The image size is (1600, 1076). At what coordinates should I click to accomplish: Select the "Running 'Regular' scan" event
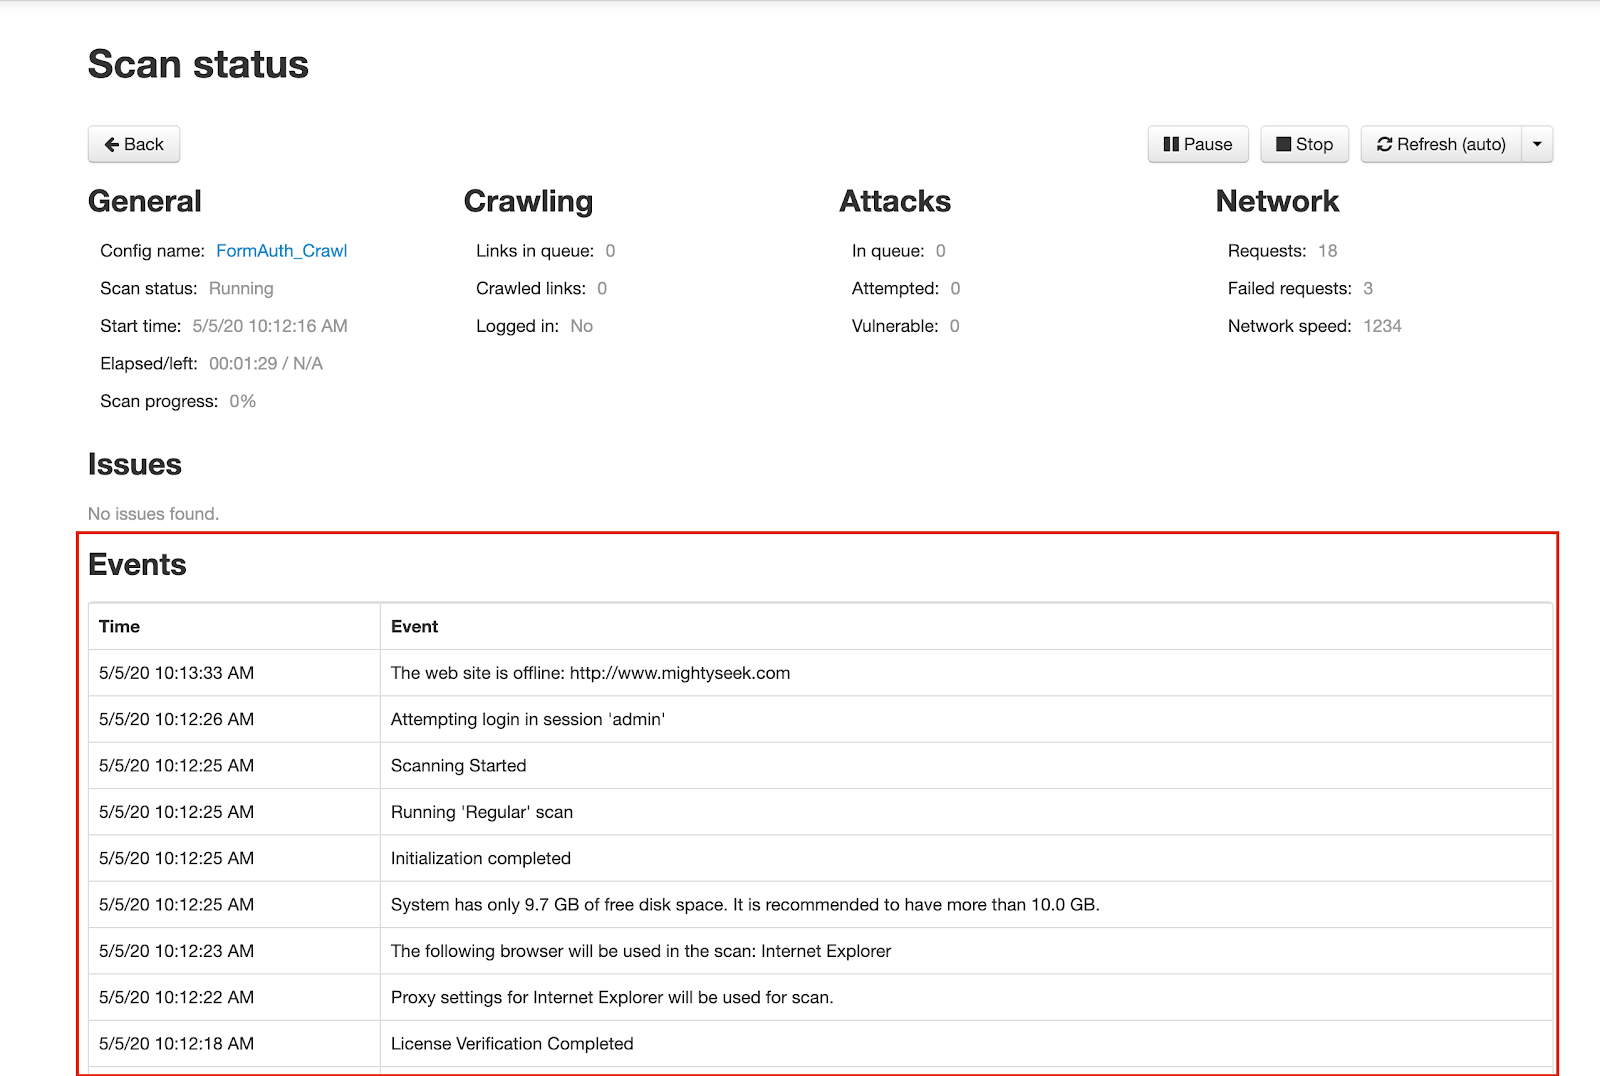[x=481, y=812]
